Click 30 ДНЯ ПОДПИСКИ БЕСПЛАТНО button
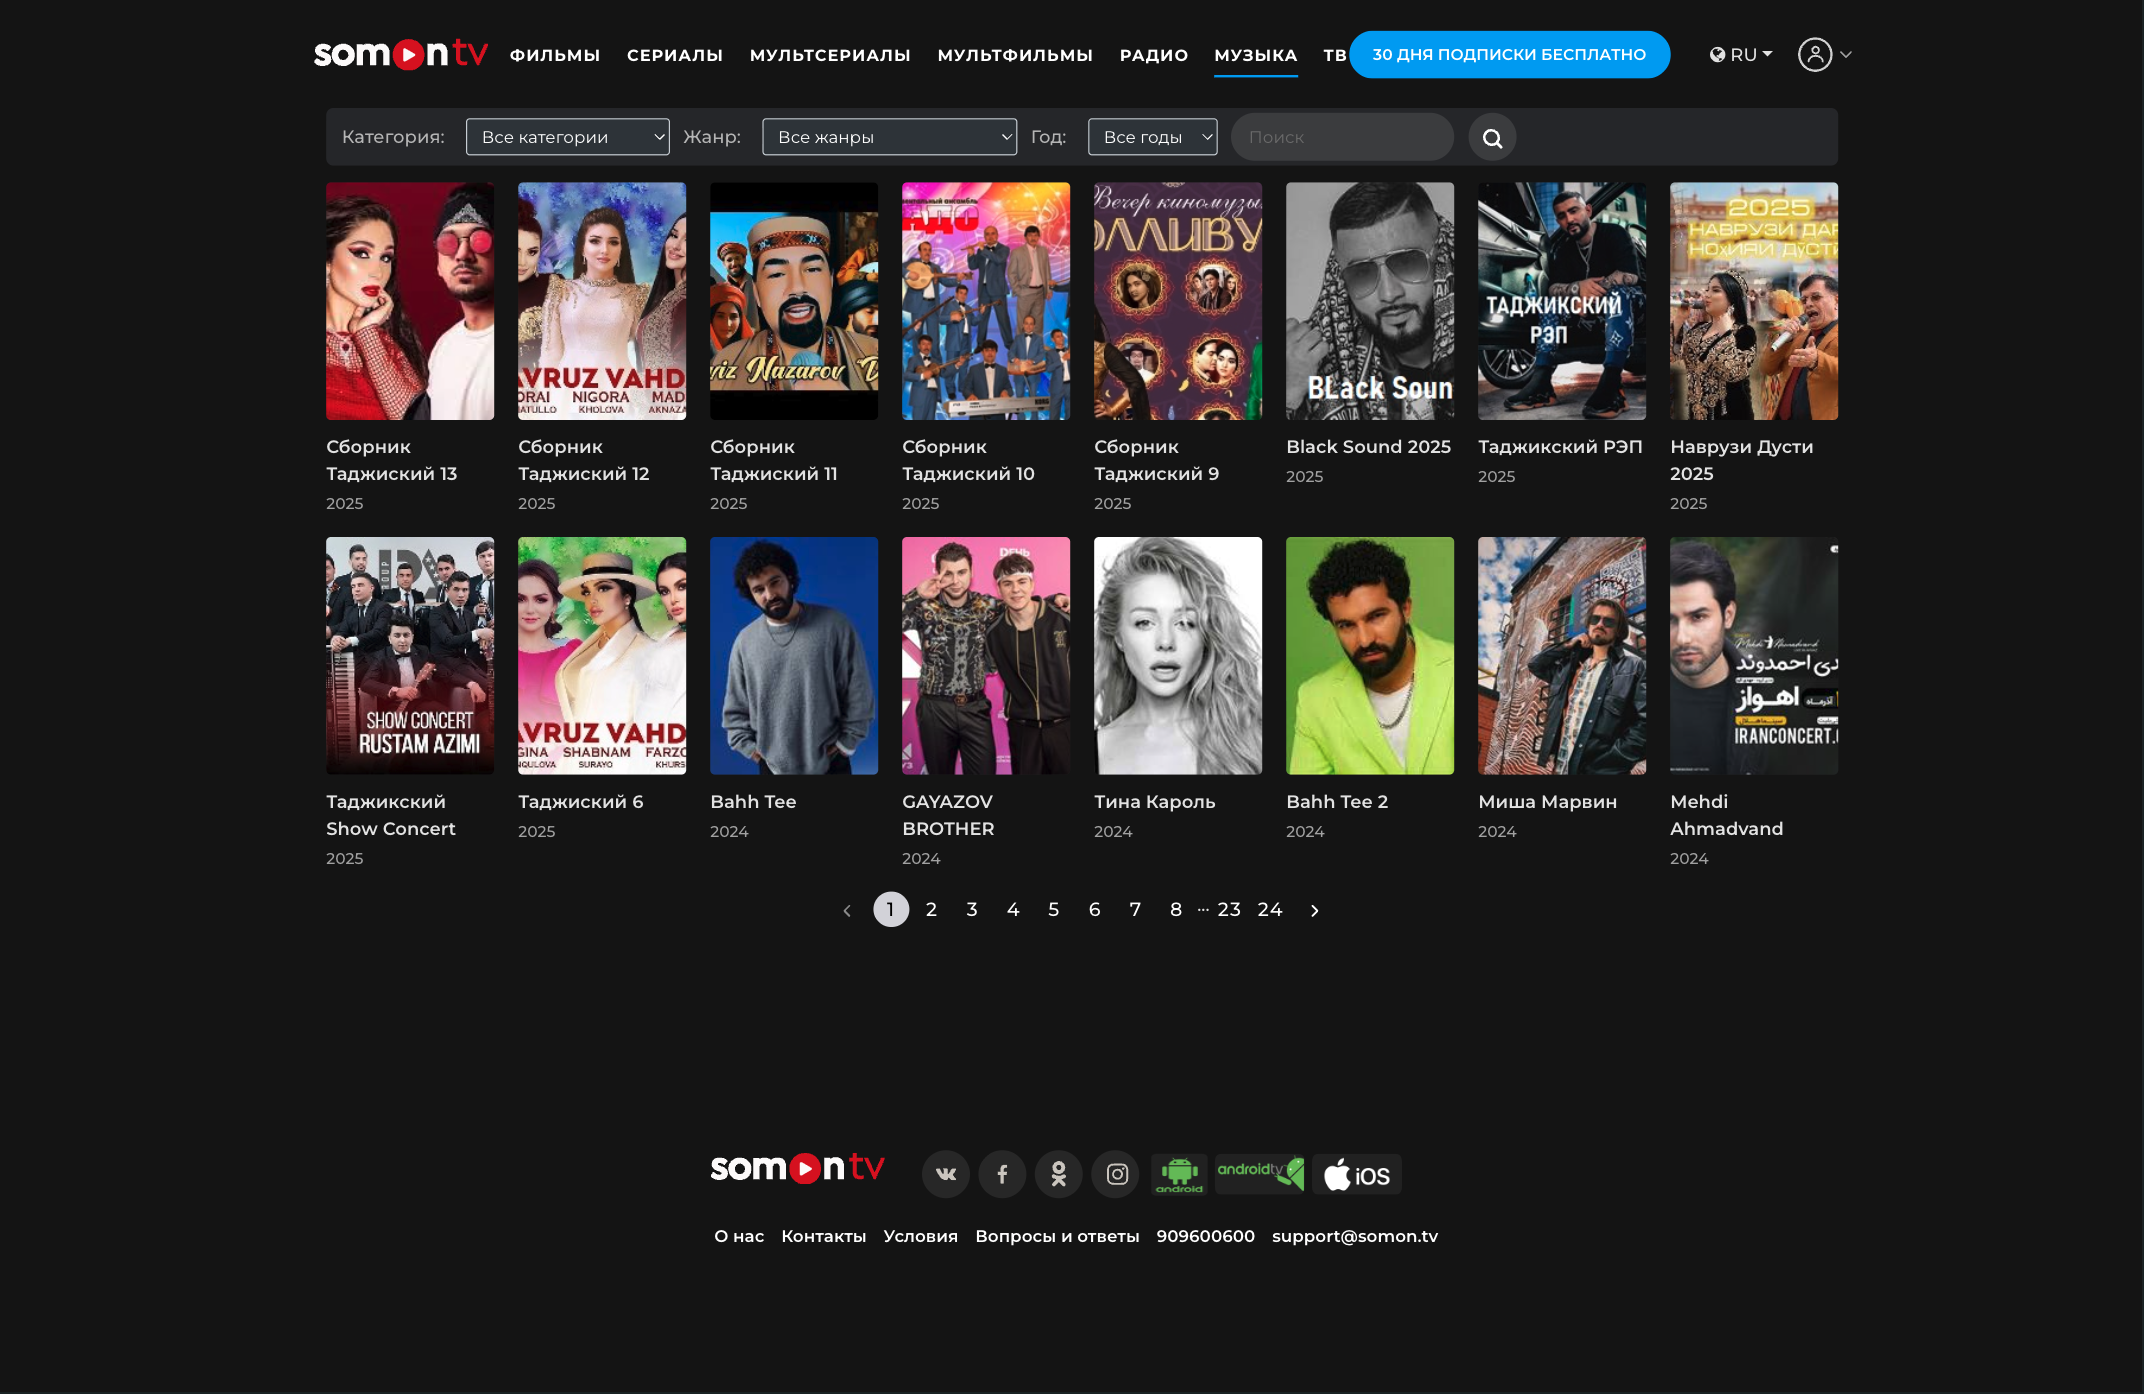The width and height of the screenshot is (2144, 1394). (1509, 54)
